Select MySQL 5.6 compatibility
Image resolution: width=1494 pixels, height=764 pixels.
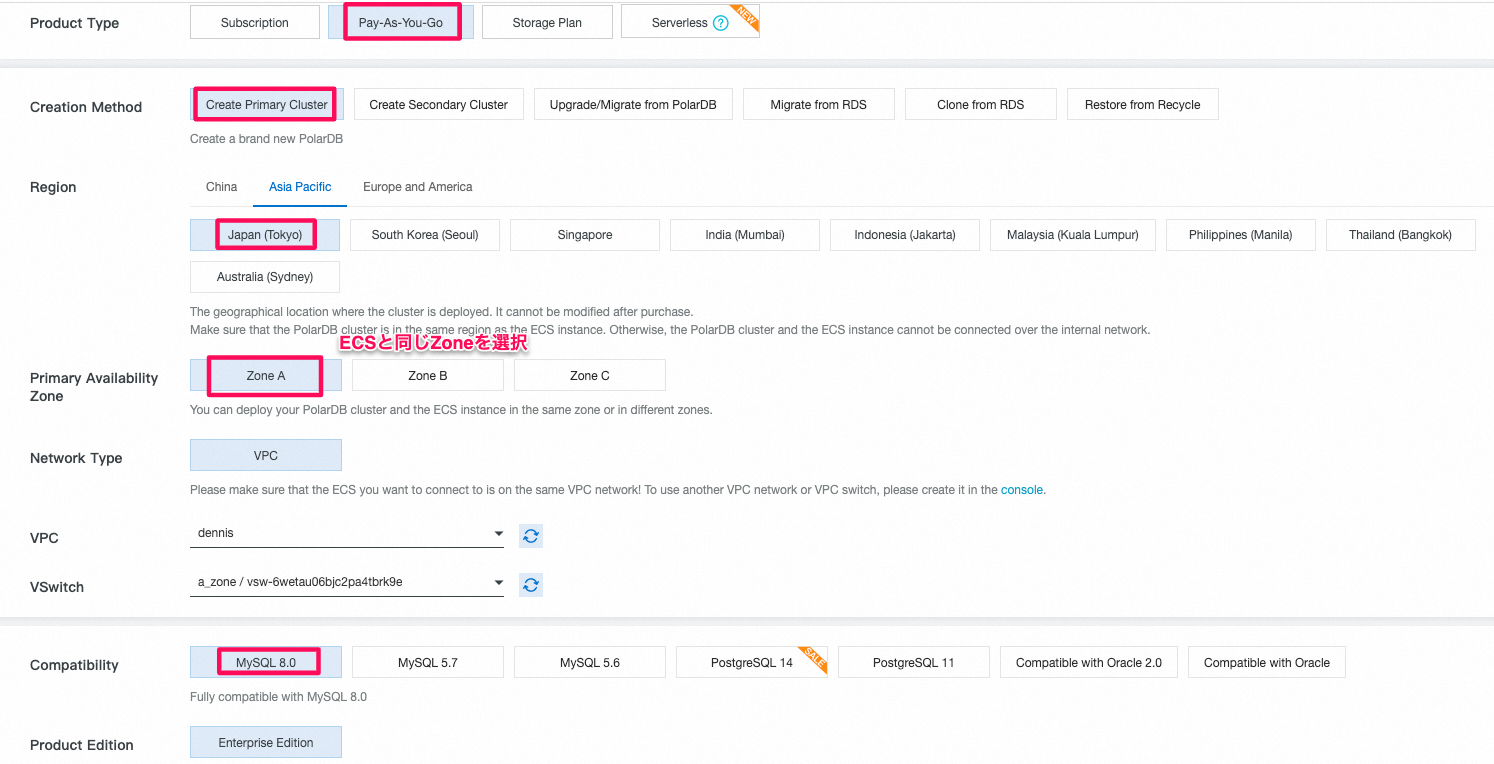[590, 663]
